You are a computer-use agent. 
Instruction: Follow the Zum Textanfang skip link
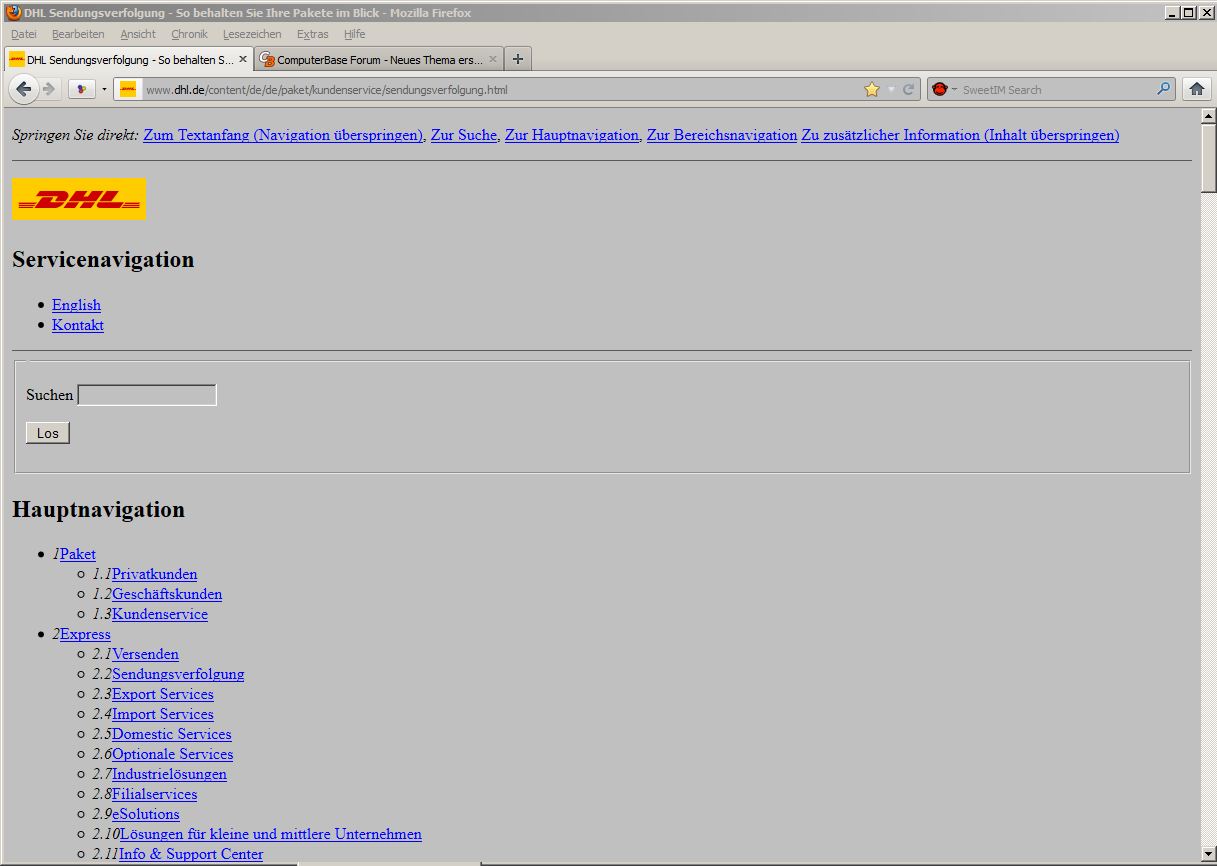283,135
